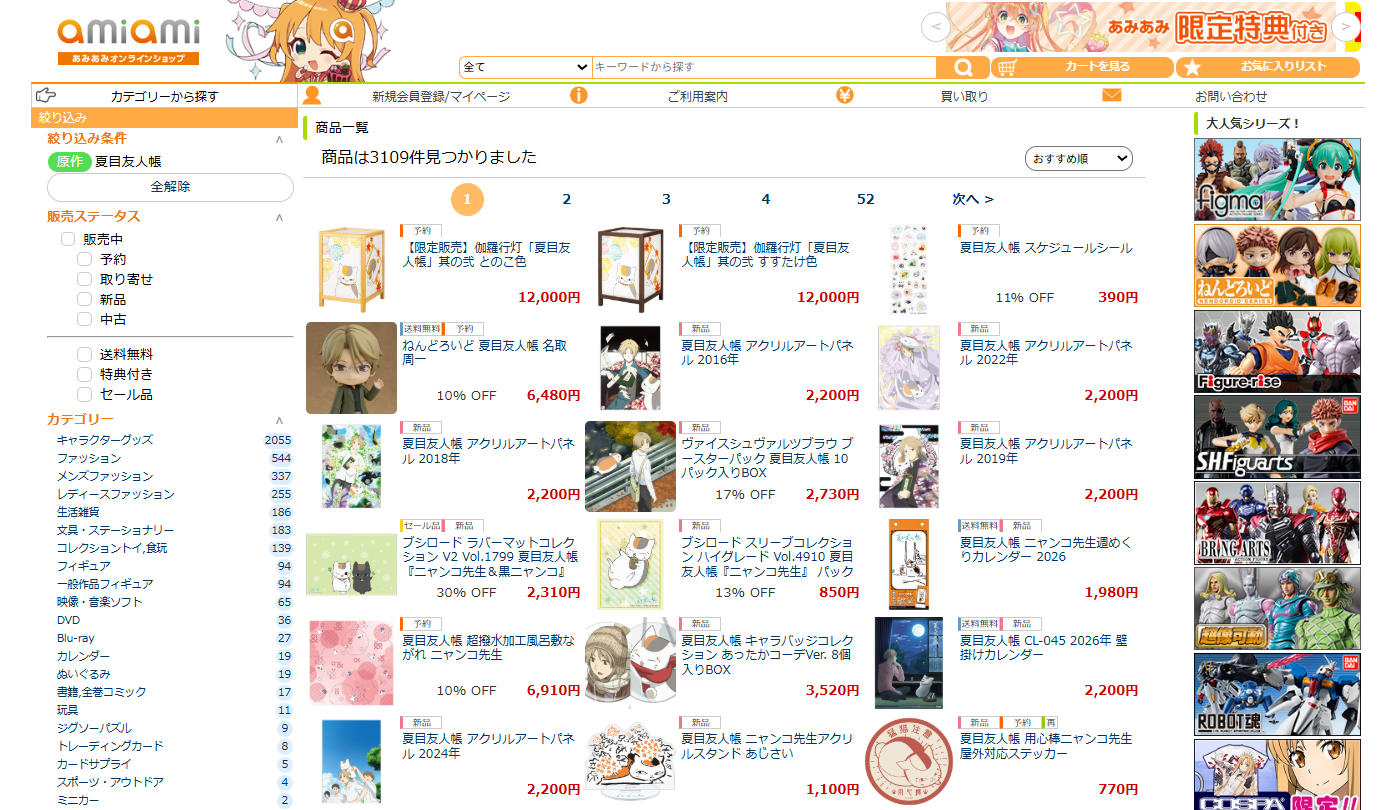Go to results page 2
The width and height of the screenshot is (1396, 810).
tap(566, 199)
